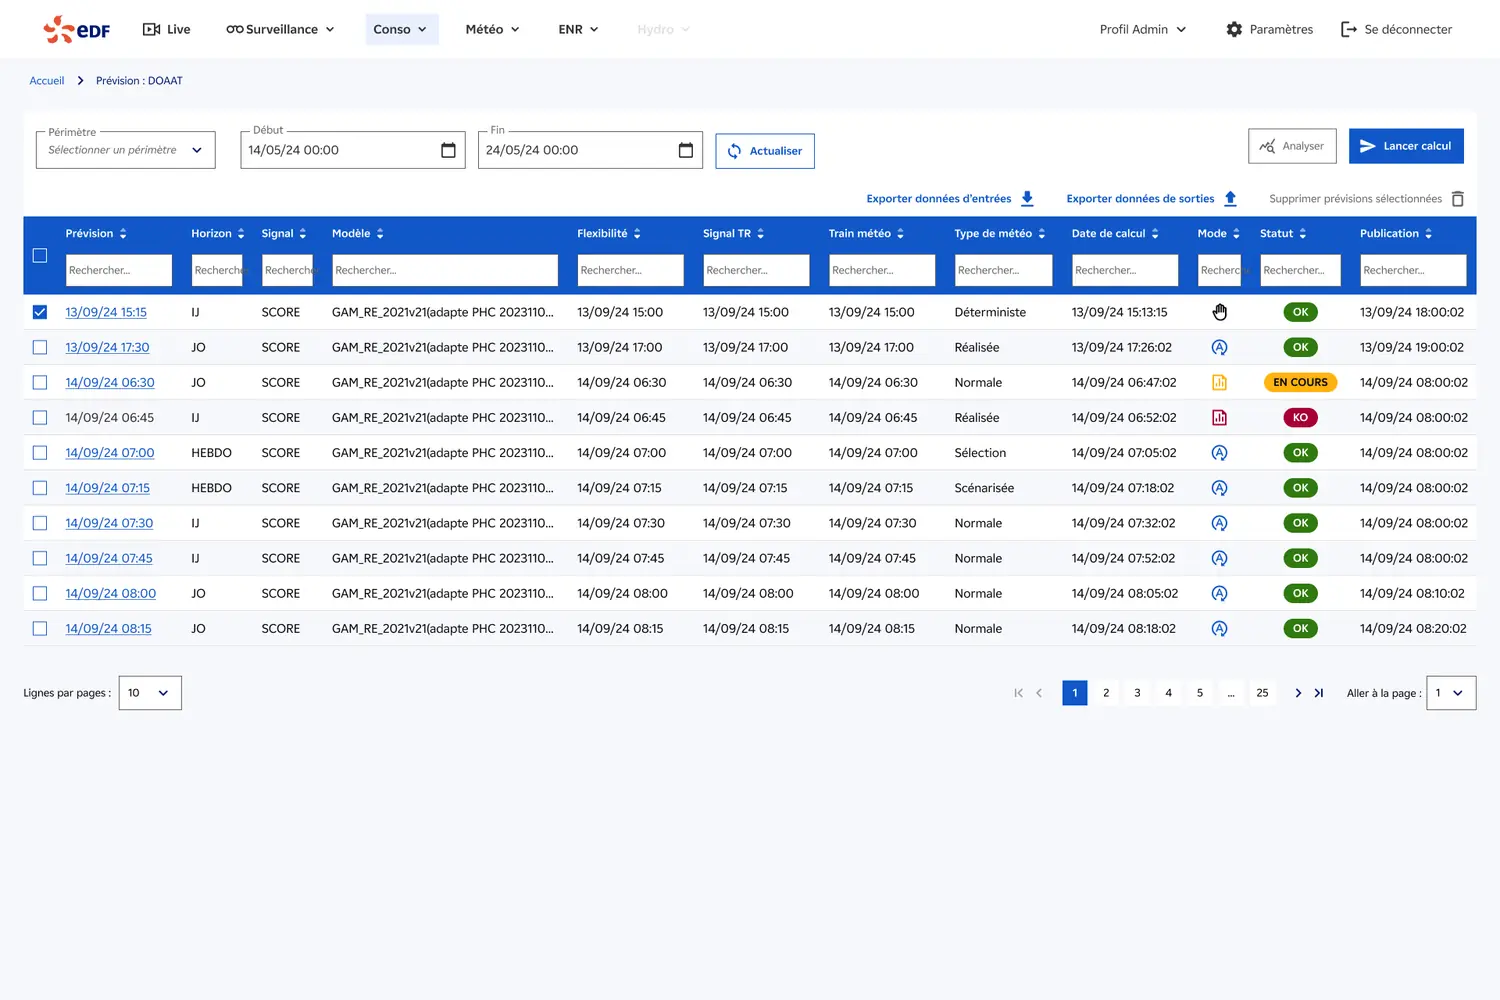Open the Météo dropdown menu
Image resolution: width=1500 pixels, height=1000 pixels.
click(492, 30)
